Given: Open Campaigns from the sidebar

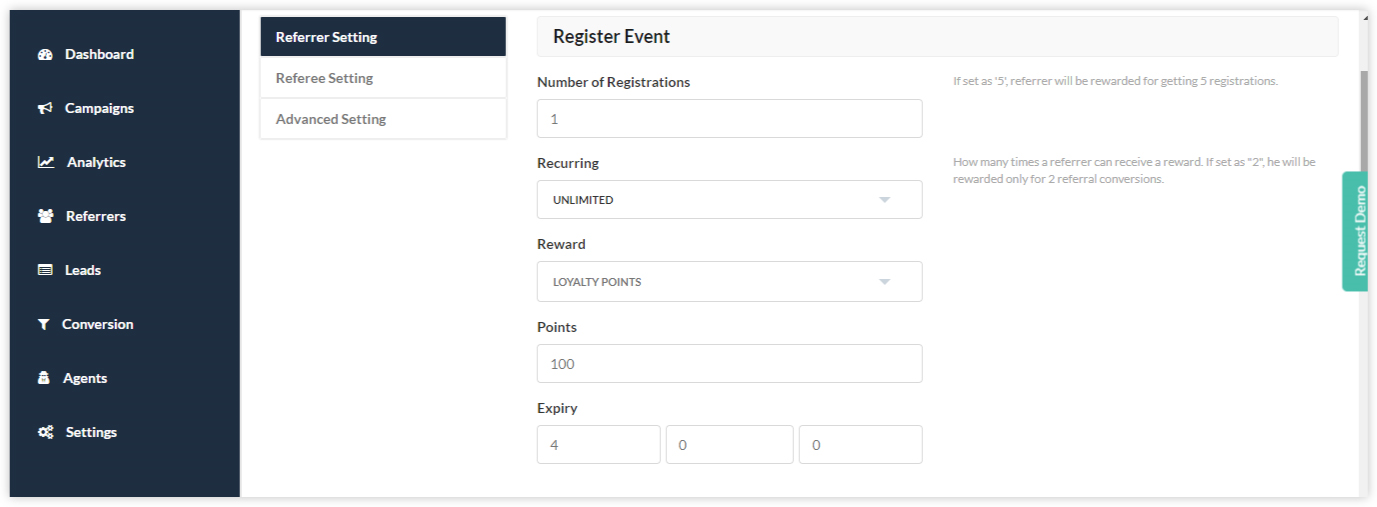Looking at the screenshot, I should tap(99, 108).
